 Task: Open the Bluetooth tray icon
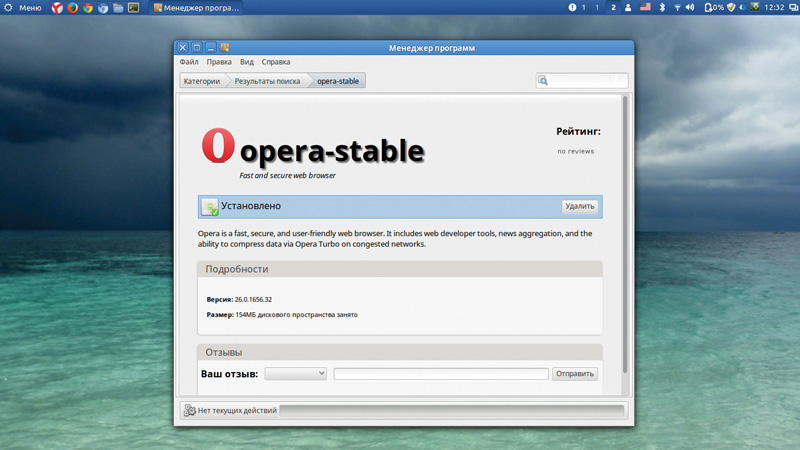pyautogui.click(x=662, y=8)
